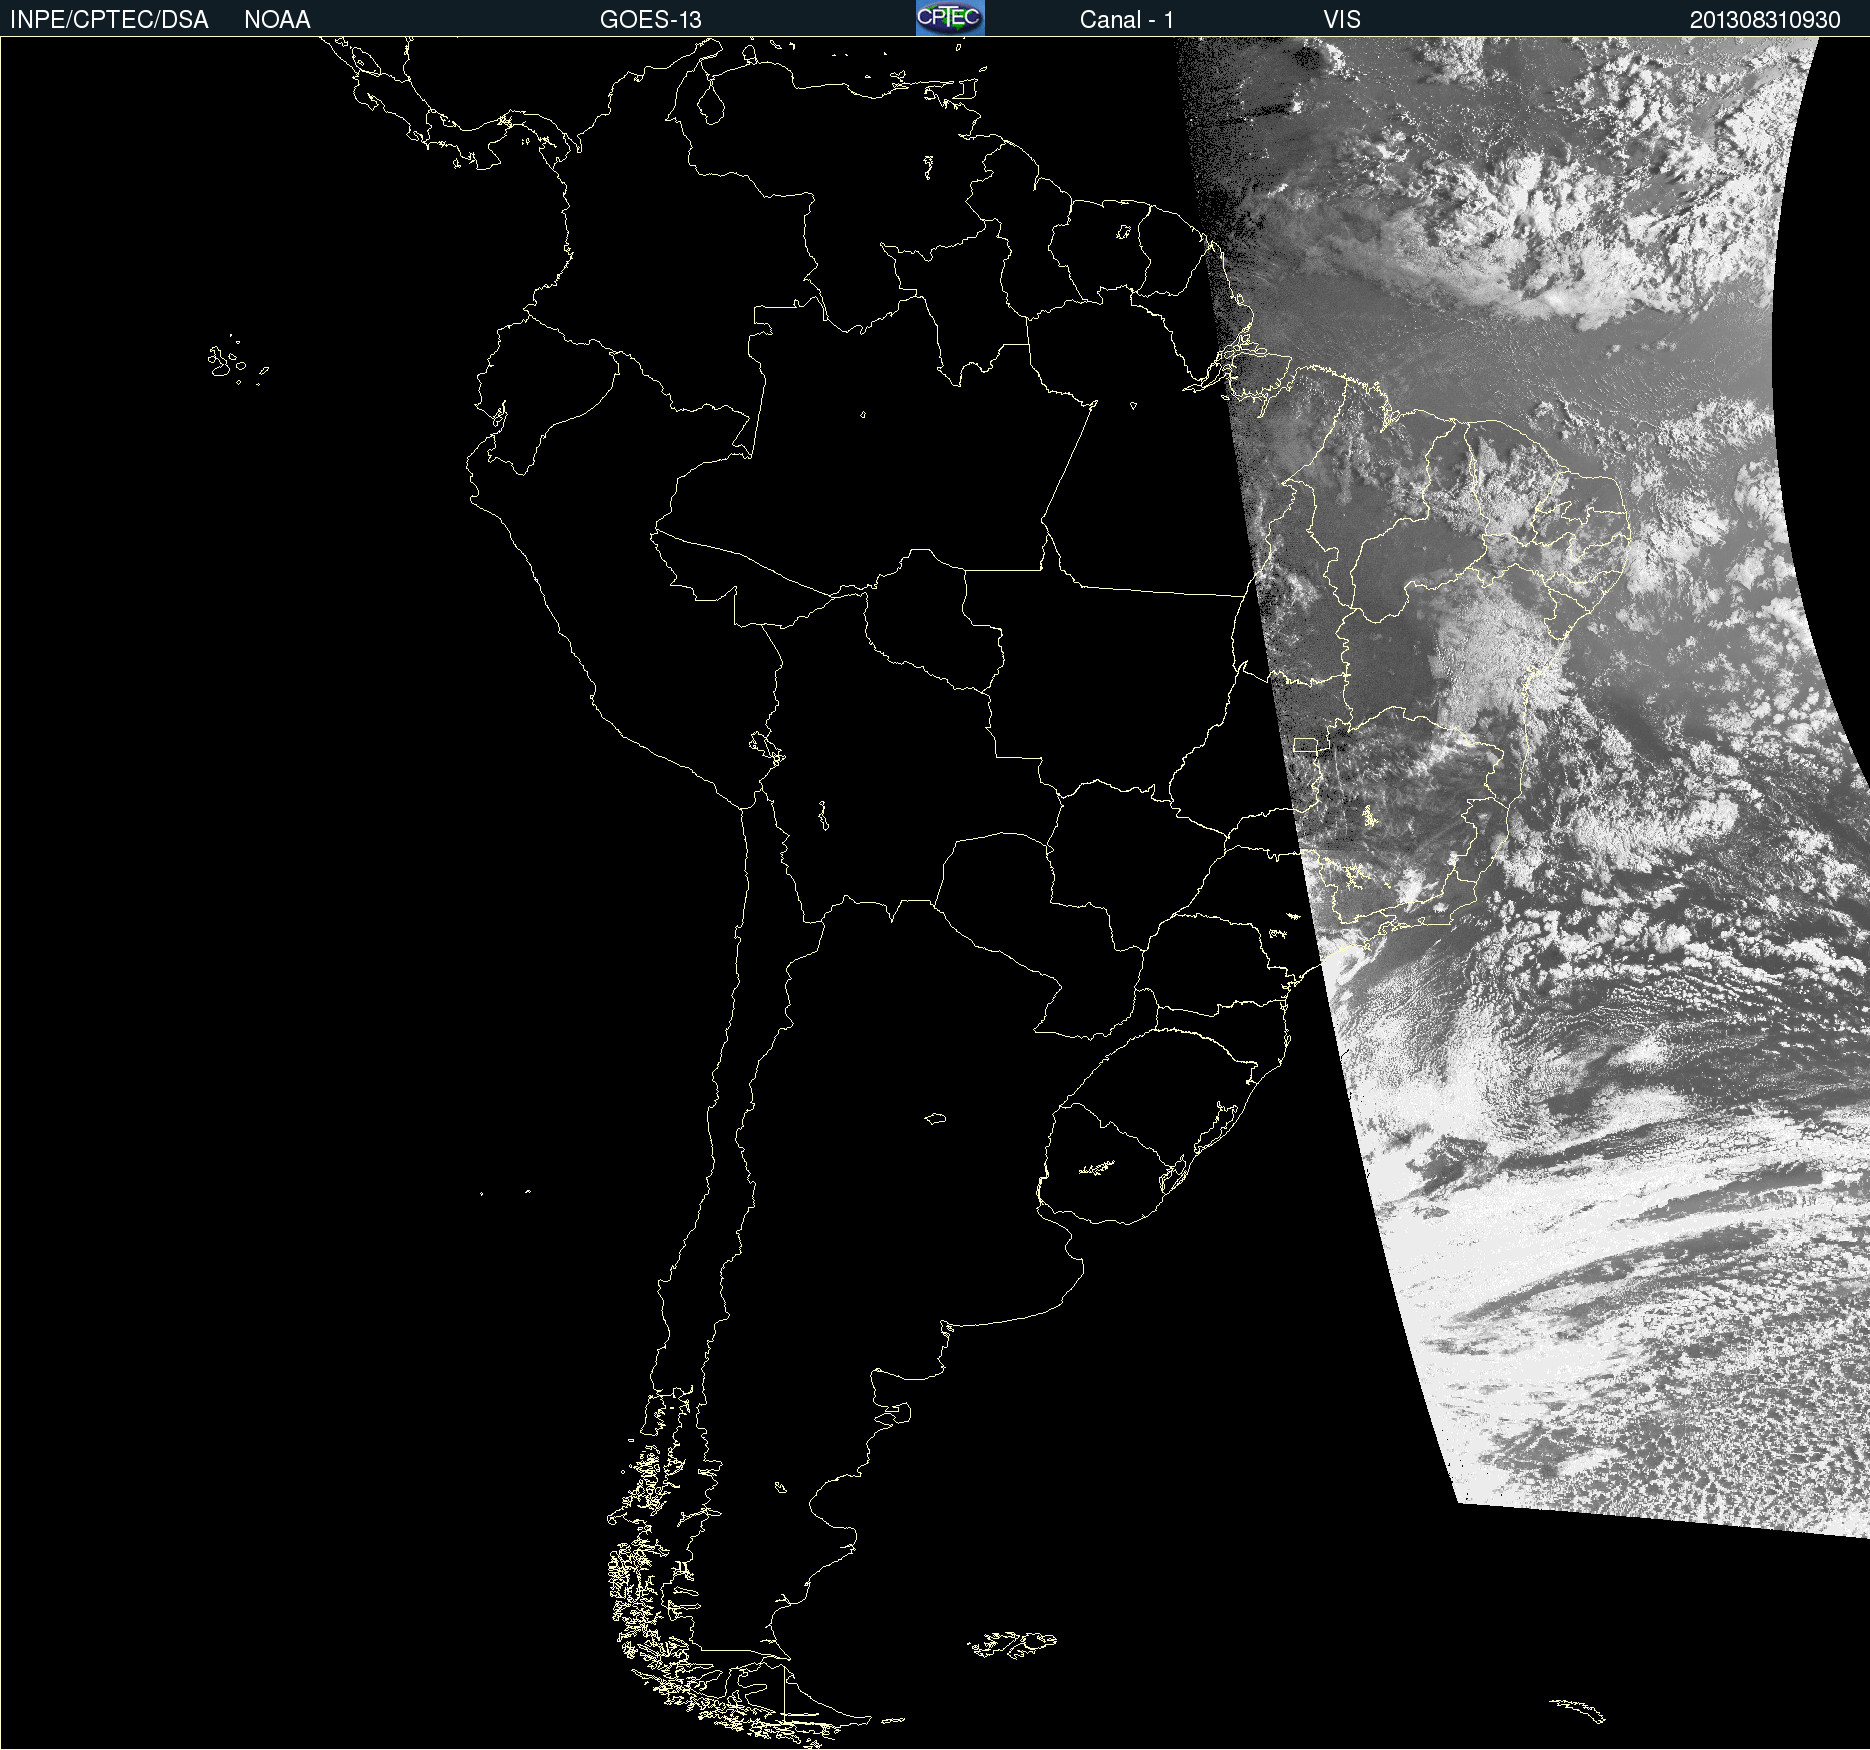Click the CPTEC logo in the header
The width and height of the screenshot is (1870, 1750).
pos(950,18)
